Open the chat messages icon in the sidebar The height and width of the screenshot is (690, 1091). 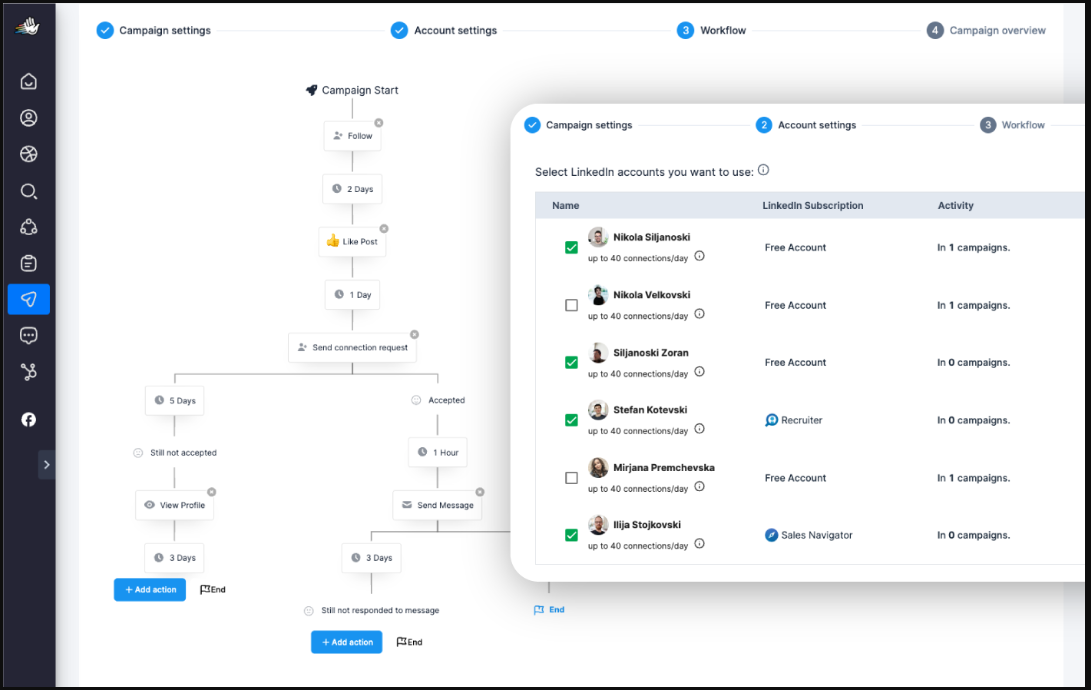28,335
